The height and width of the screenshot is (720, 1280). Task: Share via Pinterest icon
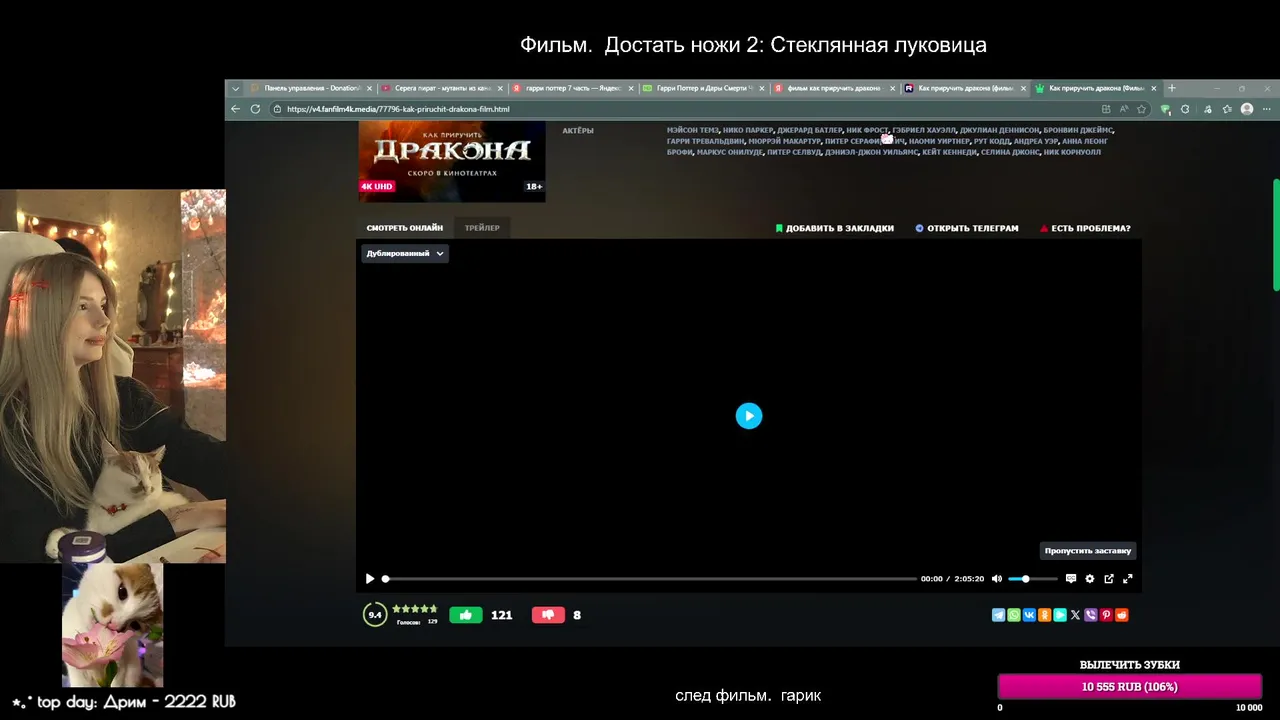[x=1106, y=615]
